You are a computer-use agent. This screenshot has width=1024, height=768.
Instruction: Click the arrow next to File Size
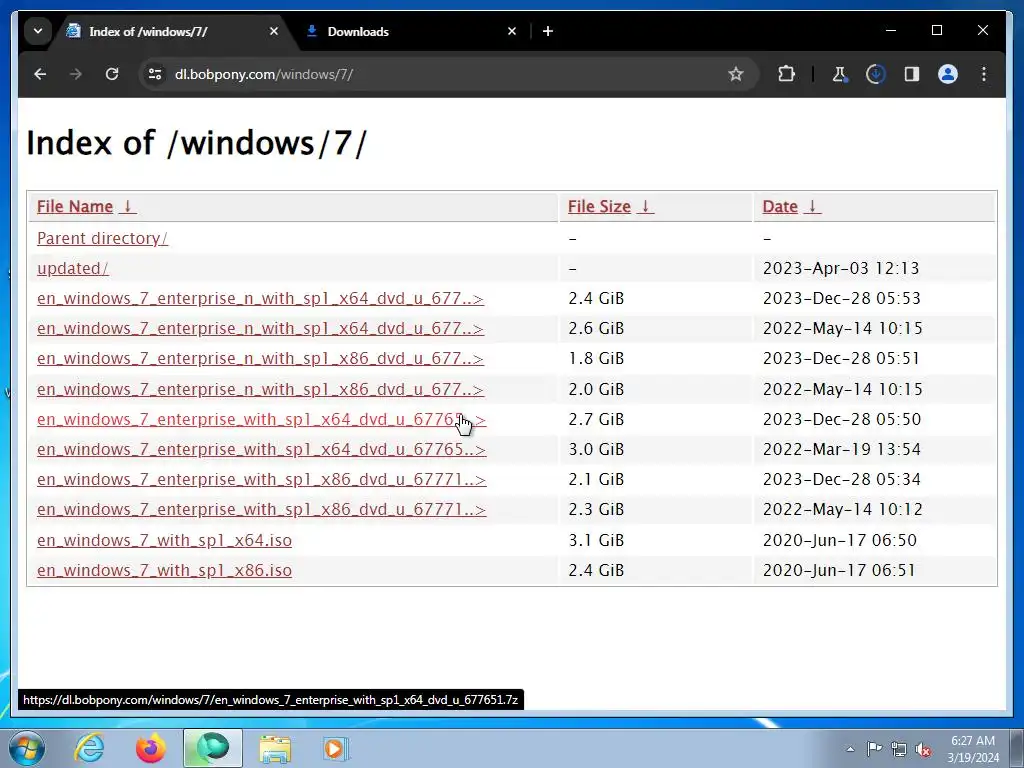[646, 206]
